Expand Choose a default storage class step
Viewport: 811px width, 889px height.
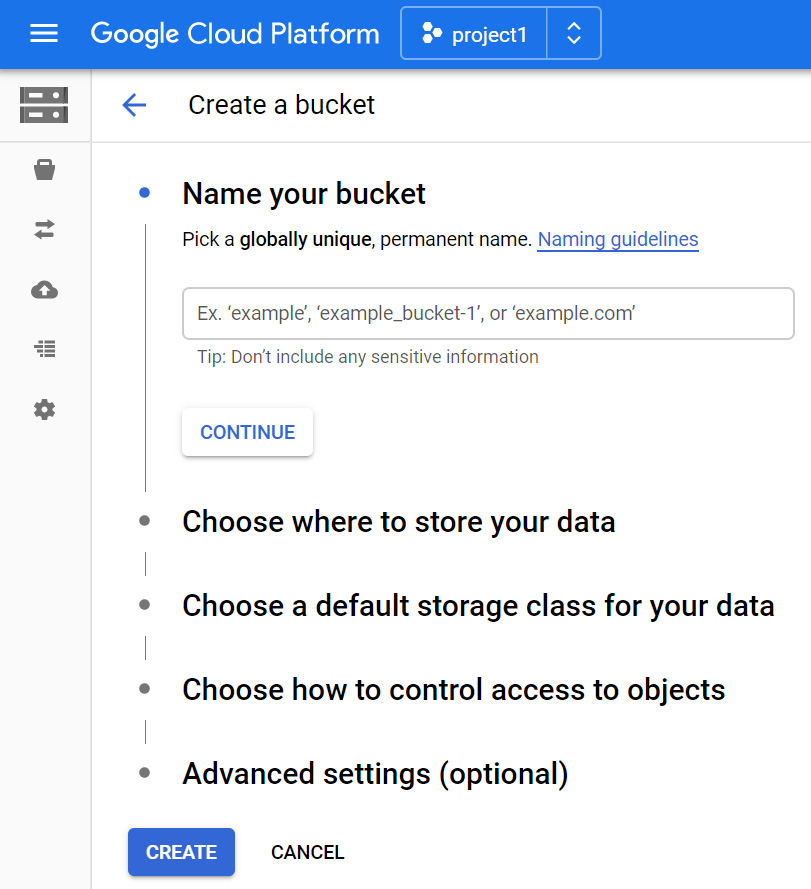pos(478,606)
